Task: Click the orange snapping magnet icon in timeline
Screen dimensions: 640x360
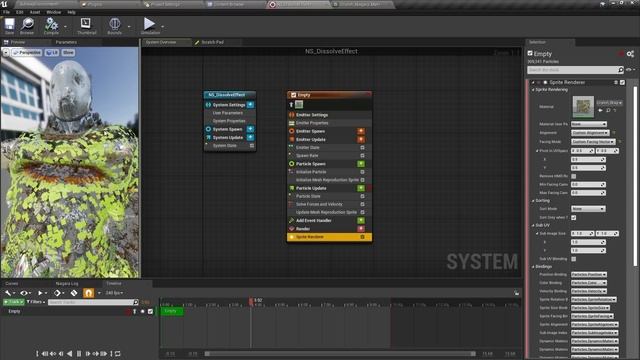Action: pyautogui.click(x=88, y=293)
